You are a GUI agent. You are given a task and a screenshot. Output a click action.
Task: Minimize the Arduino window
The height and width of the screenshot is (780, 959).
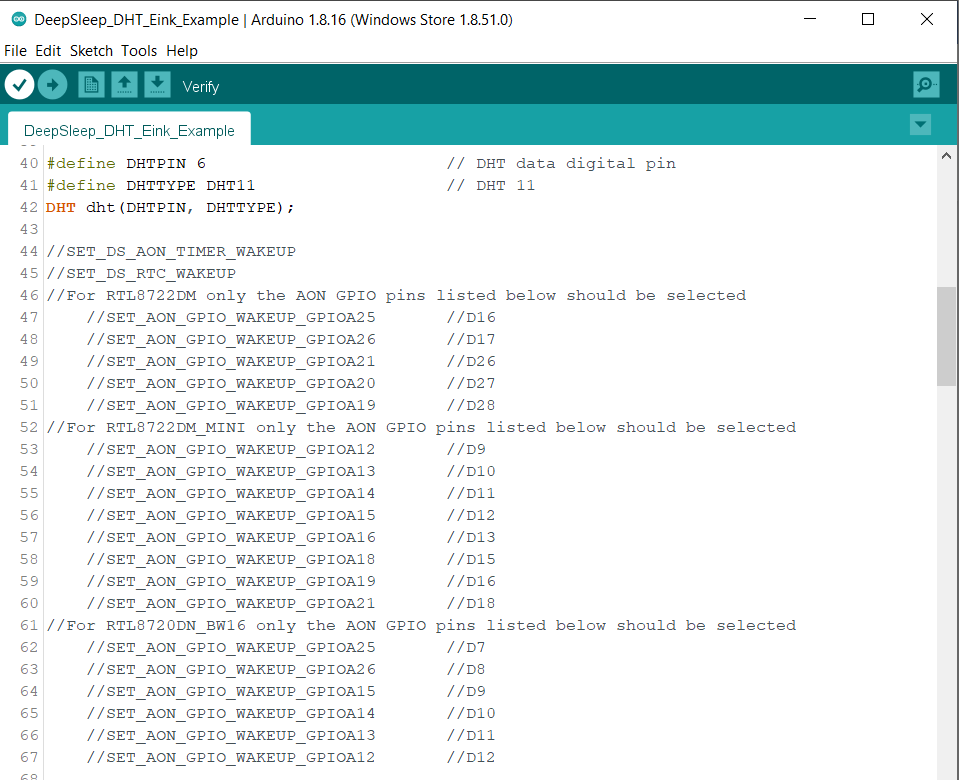[810, 20]
